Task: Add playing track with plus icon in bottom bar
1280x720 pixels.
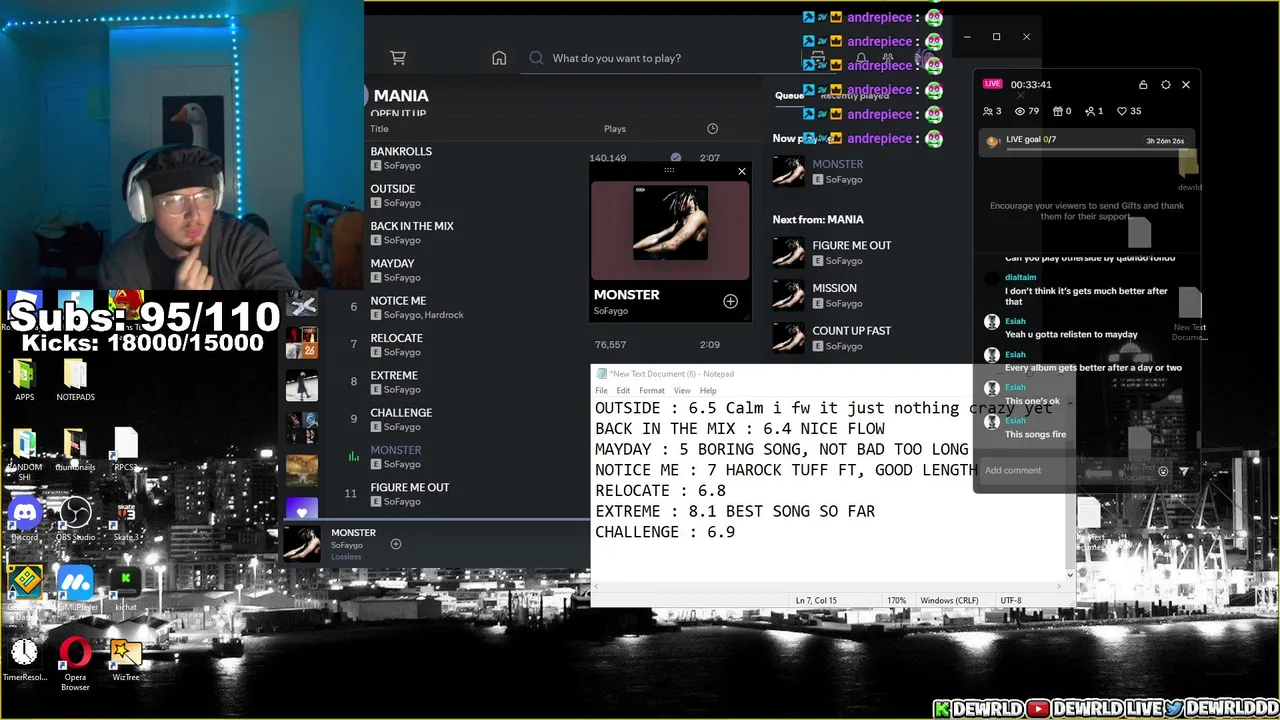Action: pos(396,544)
